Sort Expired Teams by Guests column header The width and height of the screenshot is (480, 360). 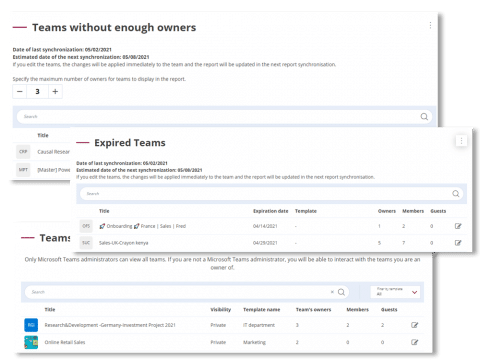click(438, 211)
